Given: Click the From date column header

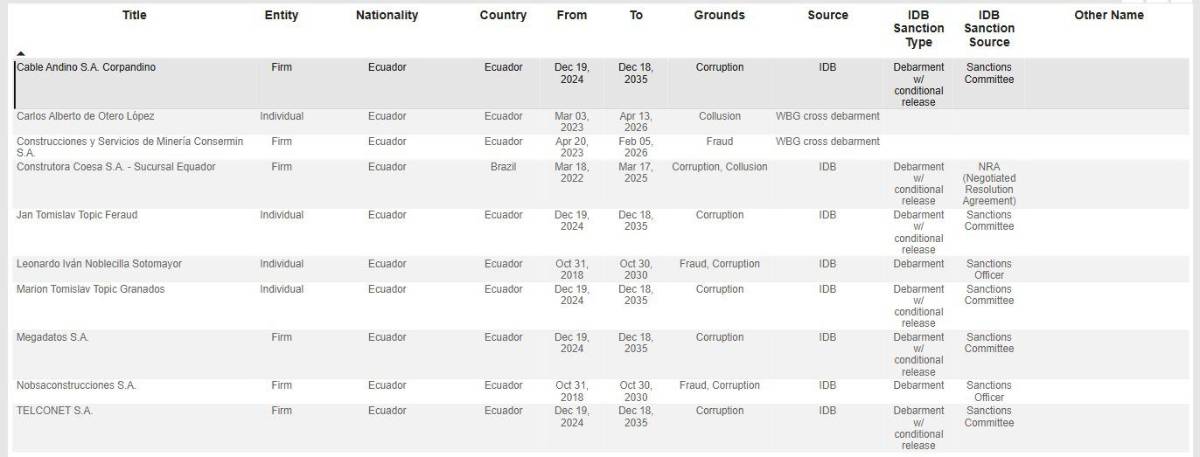Looking at the screenshot, I should coord(572,16).
